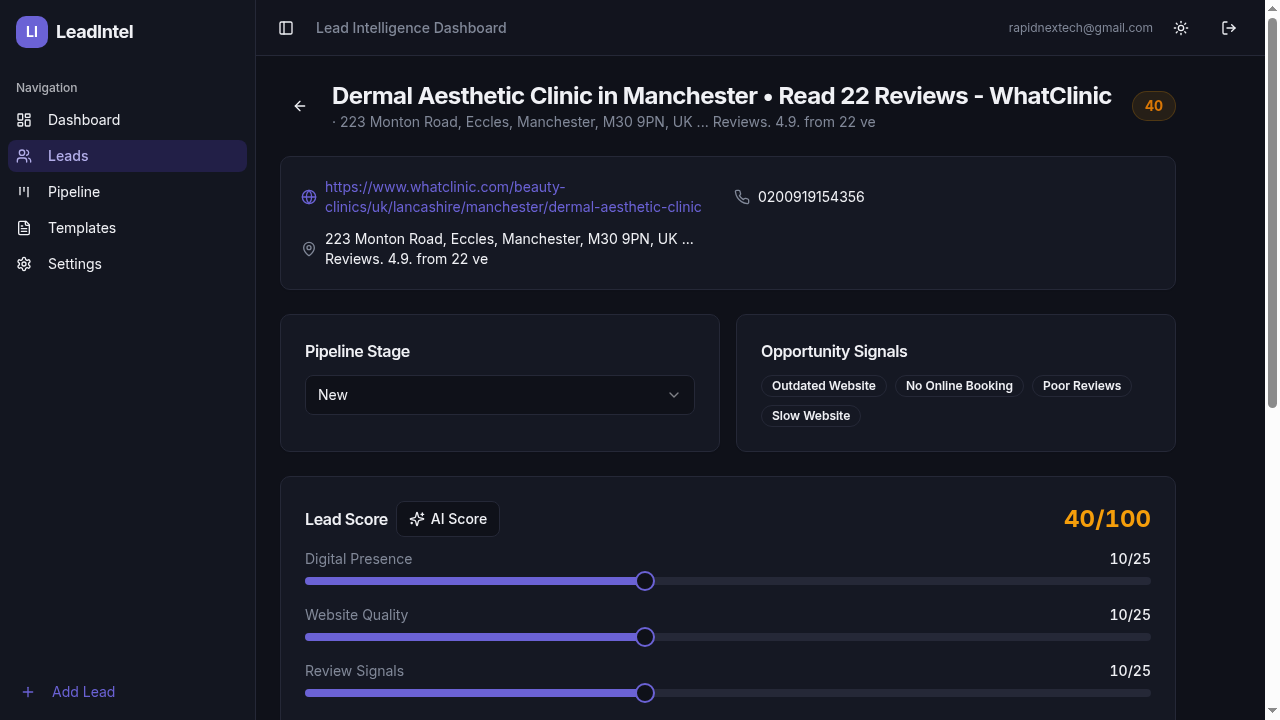Click the Leads people icon
This screenshot has width=1280, height=720.
coord(24,156)
